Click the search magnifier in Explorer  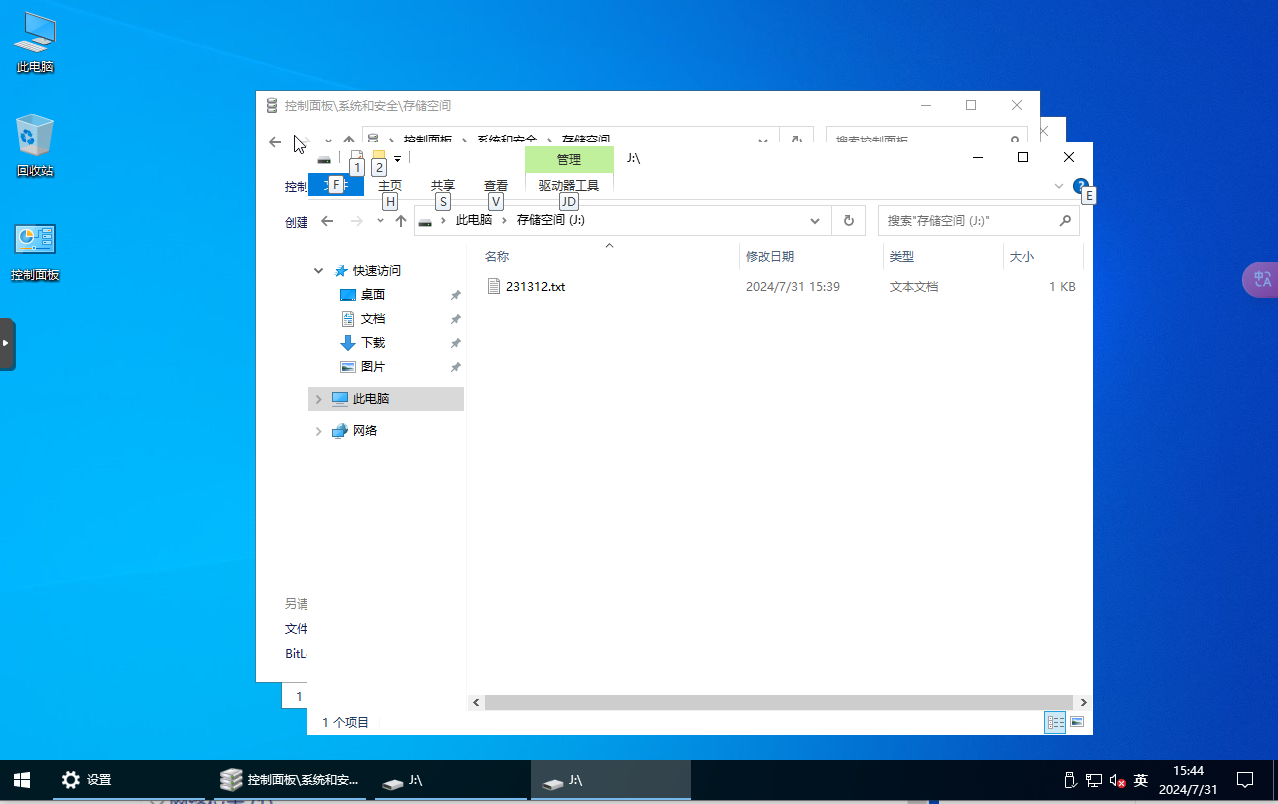1065,221
